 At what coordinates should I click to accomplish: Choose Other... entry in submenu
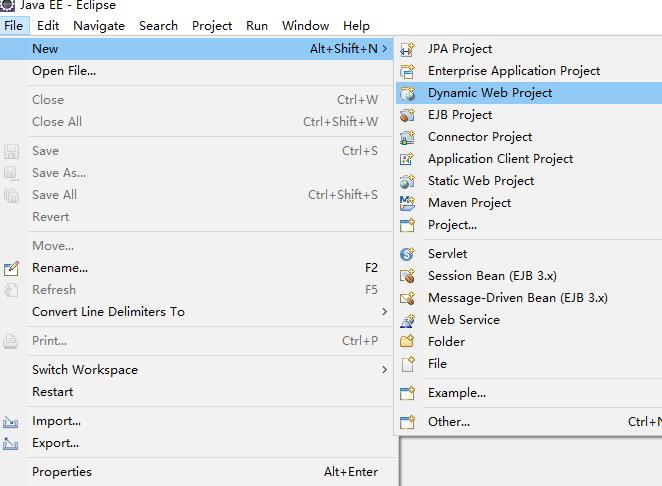(x=529, y=421)
